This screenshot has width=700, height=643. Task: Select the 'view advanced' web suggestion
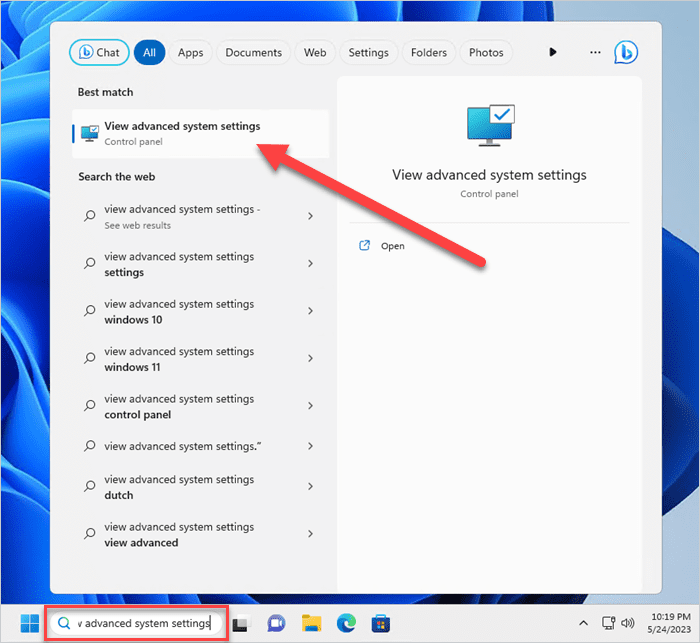pos(200,534)
